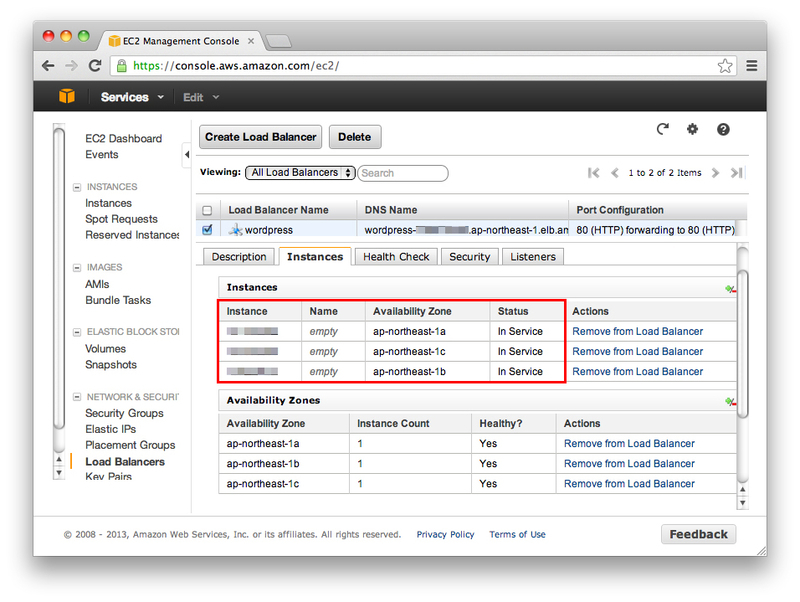Open EC2 Dashboard in sidebar
Screen dimensions: 800x602
click(123, 139)
